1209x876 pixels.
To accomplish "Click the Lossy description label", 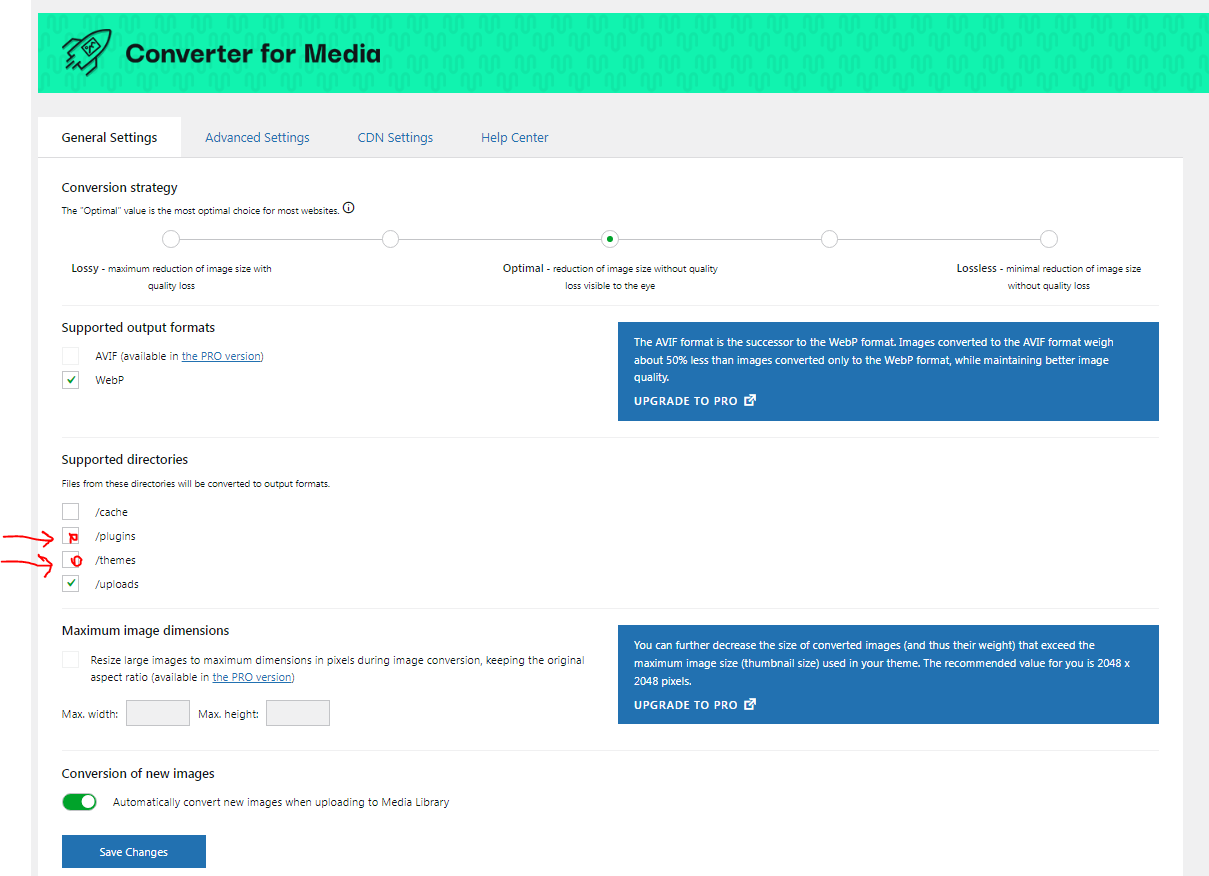I will click(x=171, y=277).
